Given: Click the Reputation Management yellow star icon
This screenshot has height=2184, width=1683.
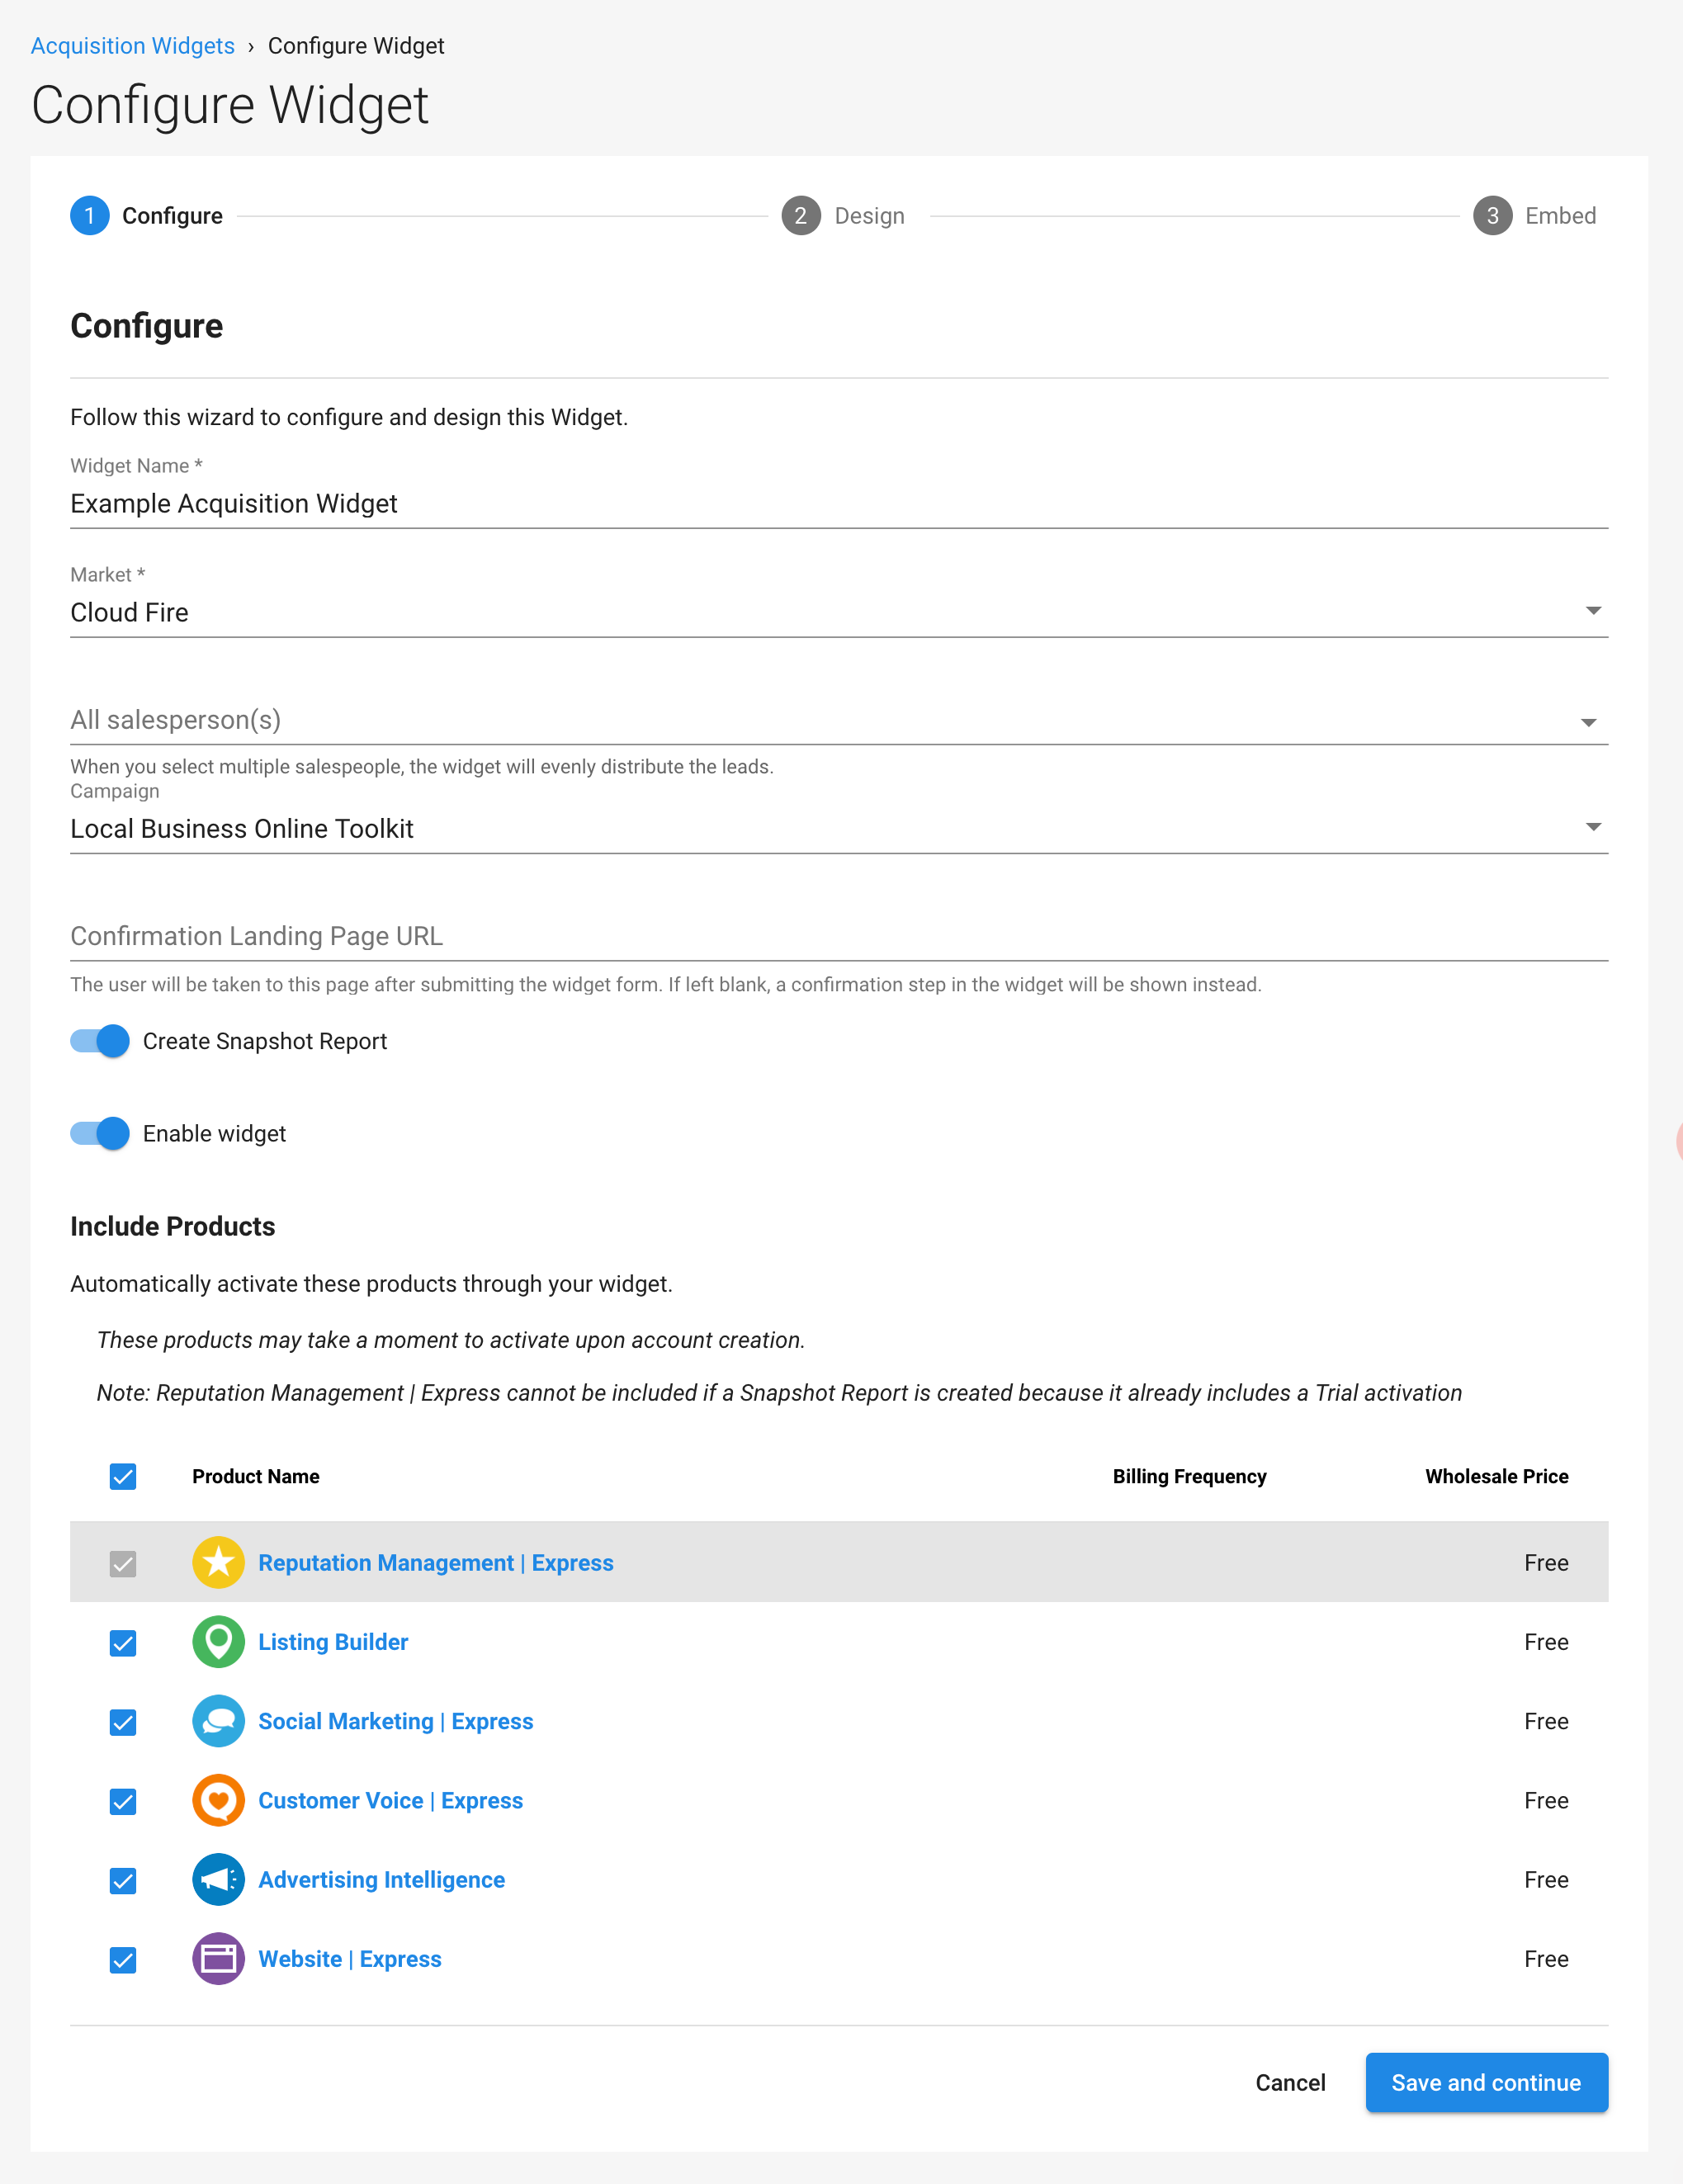Looking at the screenshot, I should pyautogui.click(x=218, y=1562).
